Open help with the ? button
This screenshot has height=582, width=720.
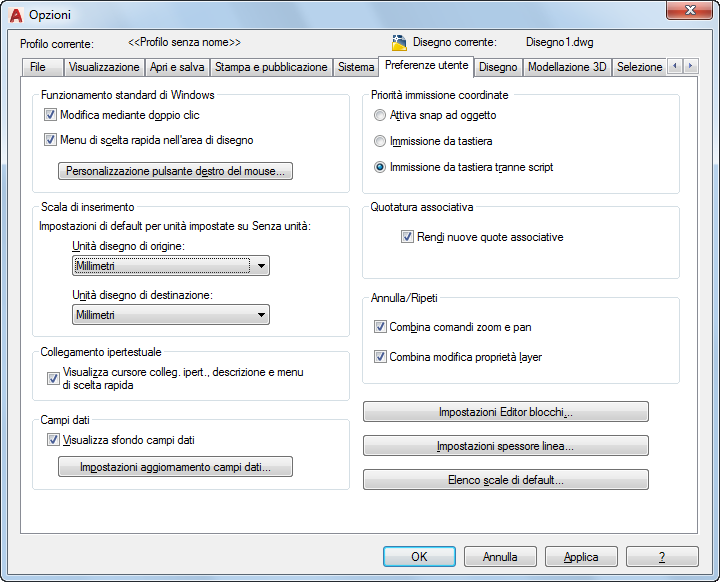click(x=662, y=557)
